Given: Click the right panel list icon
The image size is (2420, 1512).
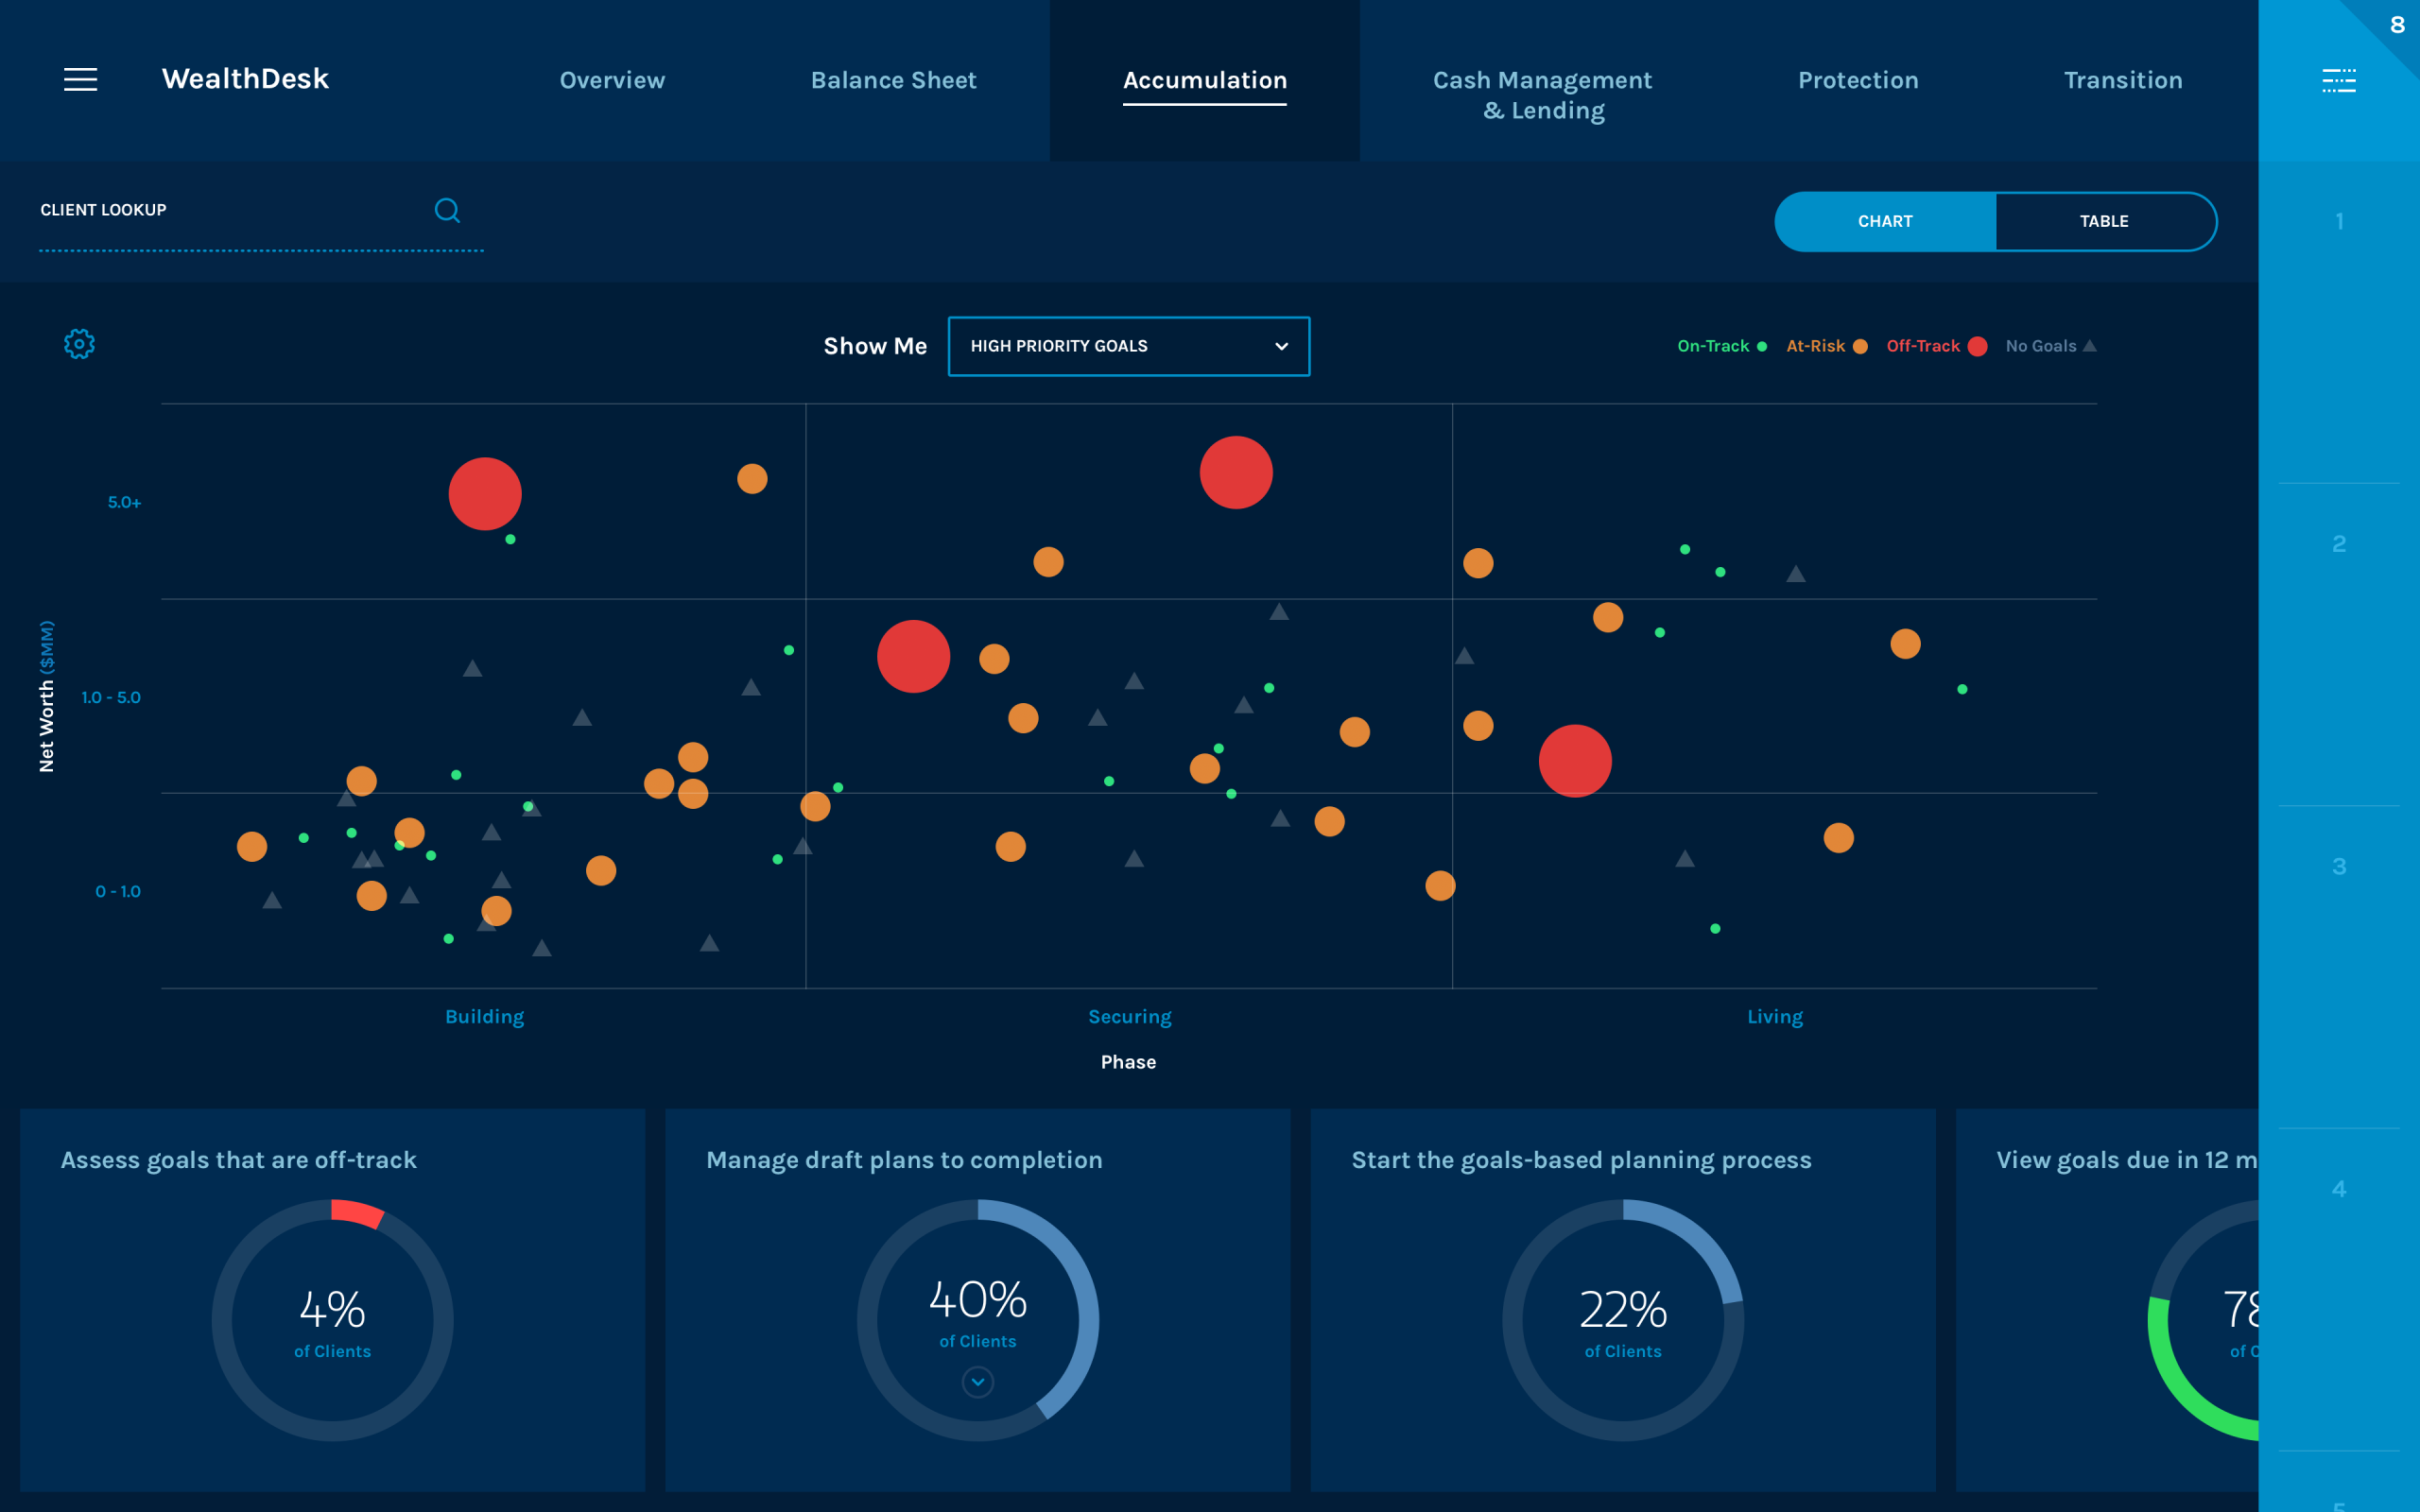Looking at the screenshot, I should [2338, 80].
